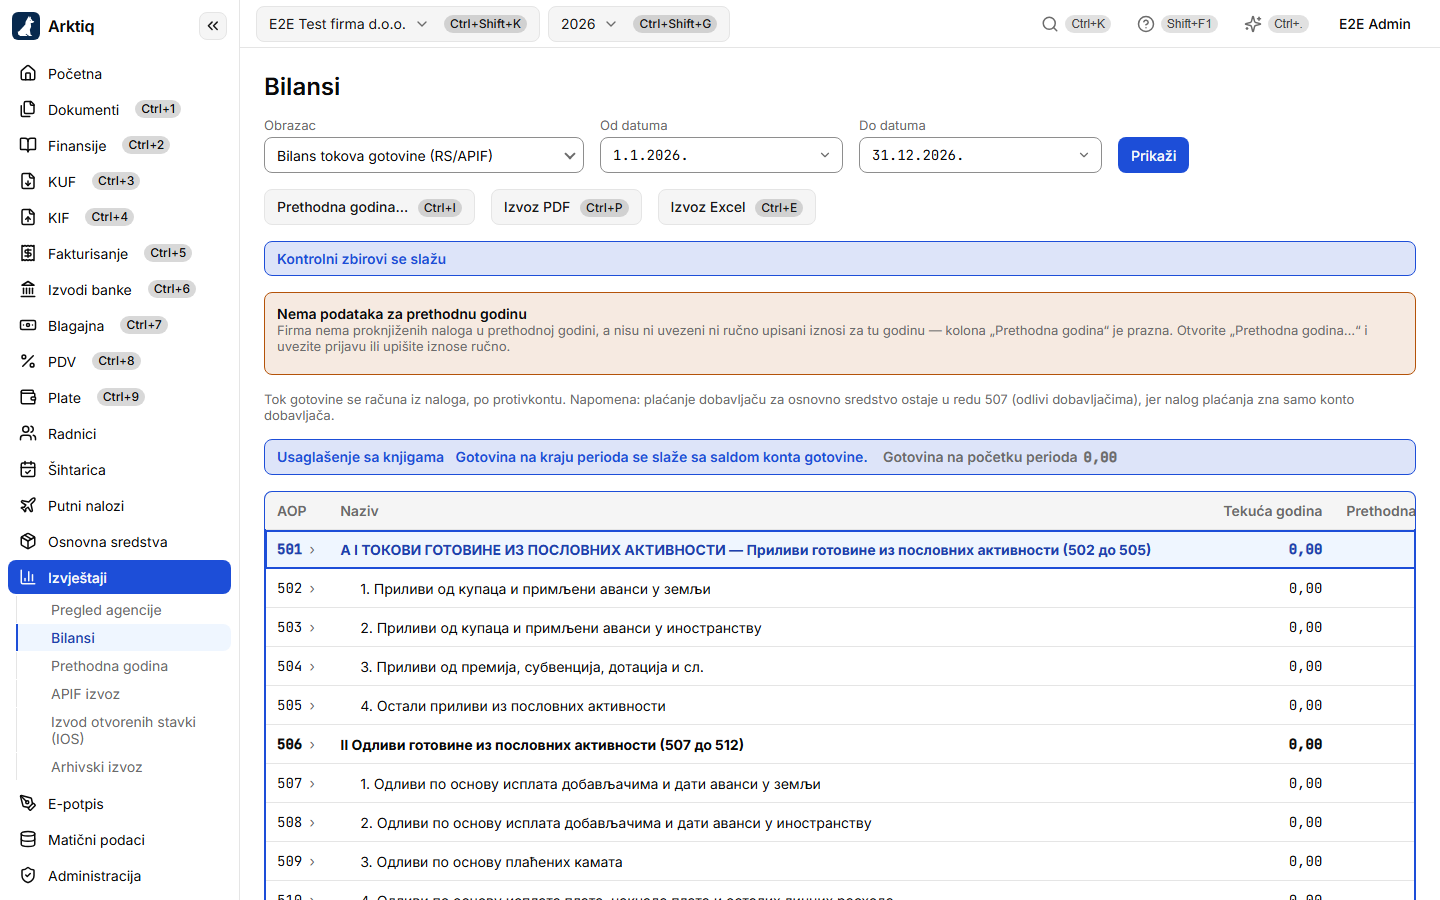Open the E2E Test firma company selector
This screenshot has height=900, width=1440.
(x=397, y=24)
